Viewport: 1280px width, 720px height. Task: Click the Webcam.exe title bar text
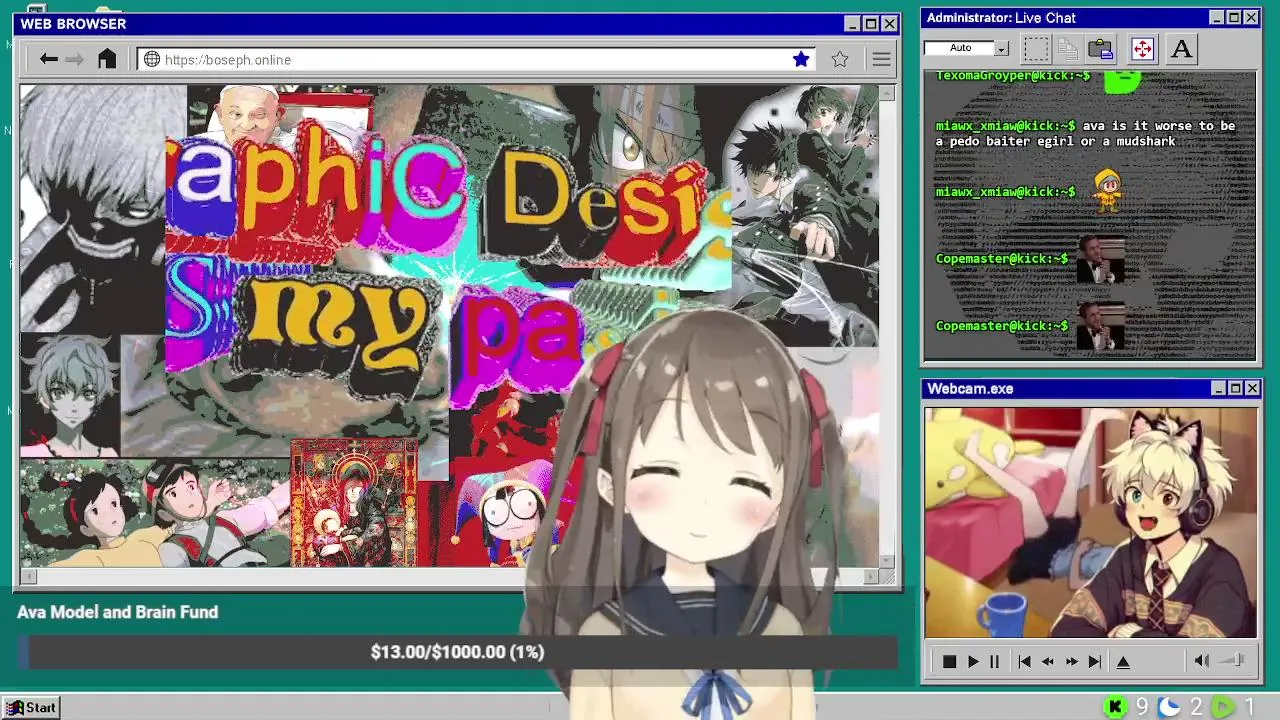(970, 388)
